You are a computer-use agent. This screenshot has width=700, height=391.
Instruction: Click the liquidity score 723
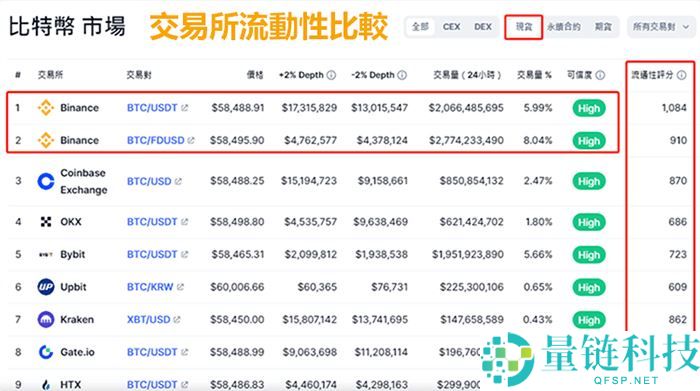678,254
